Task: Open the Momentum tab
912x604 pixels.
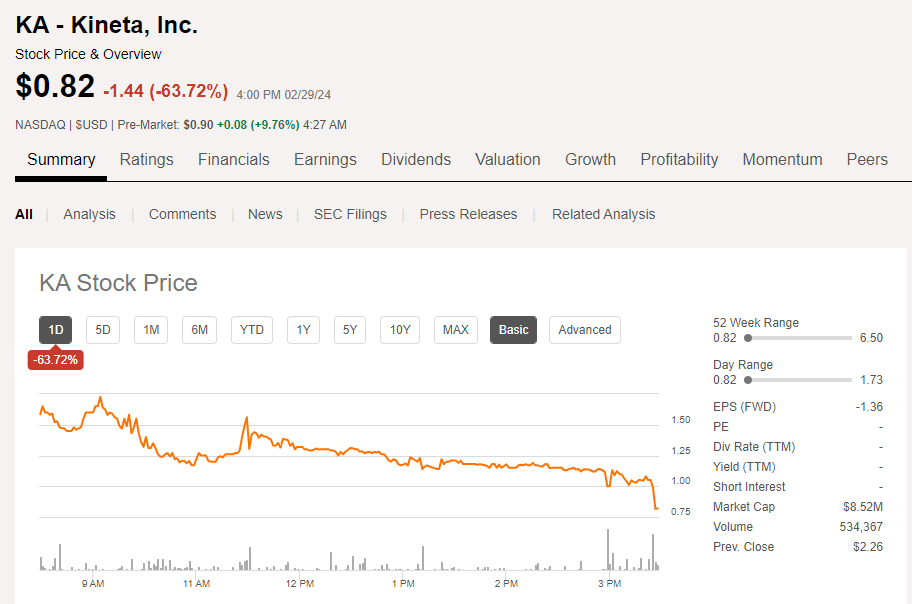Action: click(782, 159)
